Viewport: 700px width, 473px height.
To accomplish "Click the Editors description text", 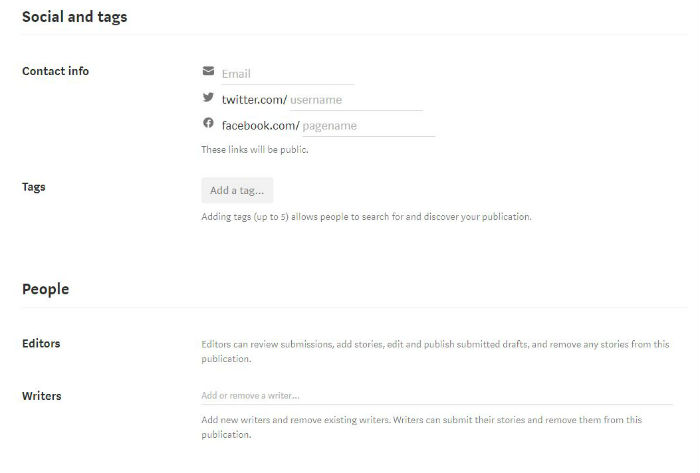I will point(435,350).
